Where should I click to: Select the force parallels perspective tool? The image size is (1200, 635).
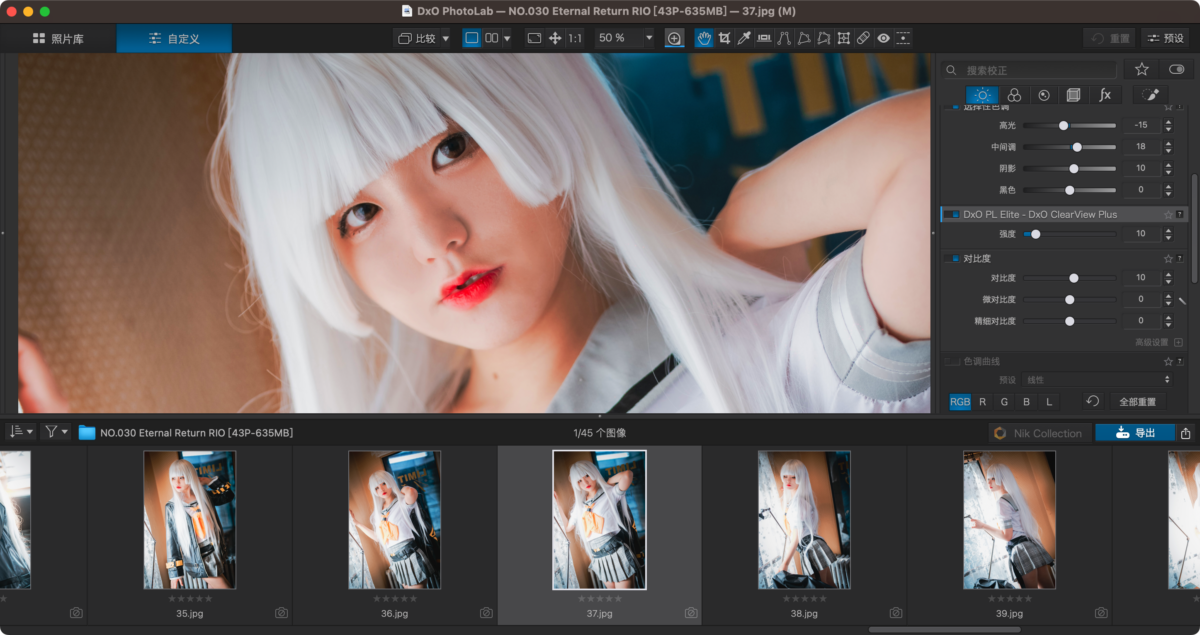coord(784,38)
